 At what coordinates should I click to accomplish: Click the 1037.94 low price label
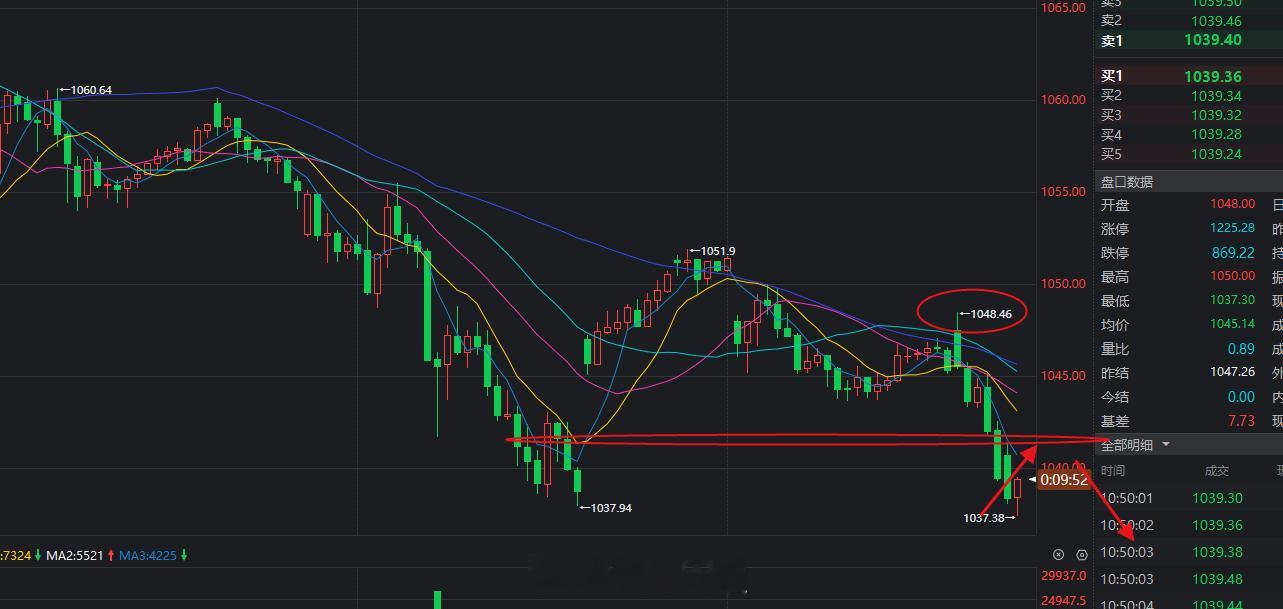point(611,508)
